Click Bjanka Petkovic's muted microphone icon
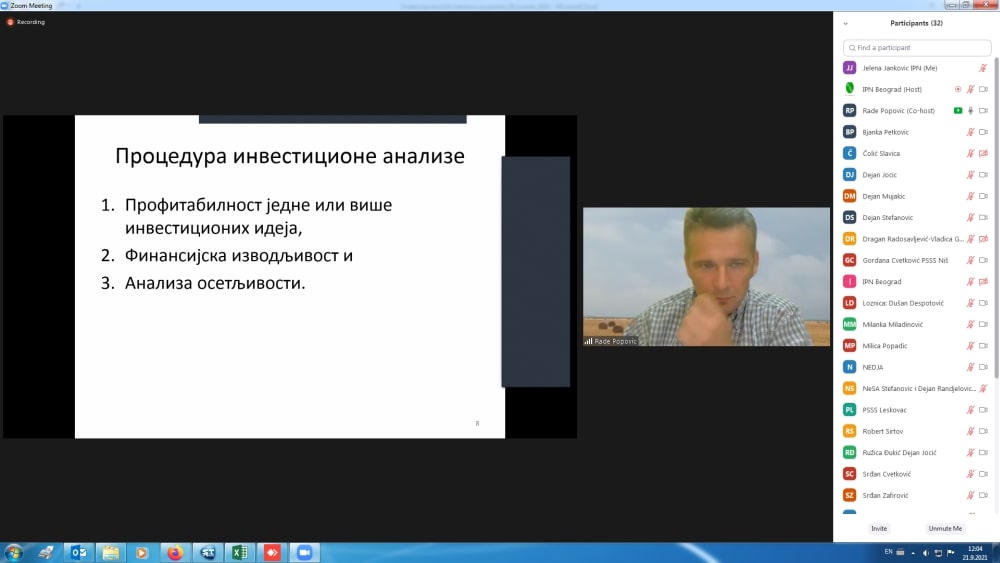Image resolution: width=1000 pixels, height=563 pixels. (x=971, y=132)
